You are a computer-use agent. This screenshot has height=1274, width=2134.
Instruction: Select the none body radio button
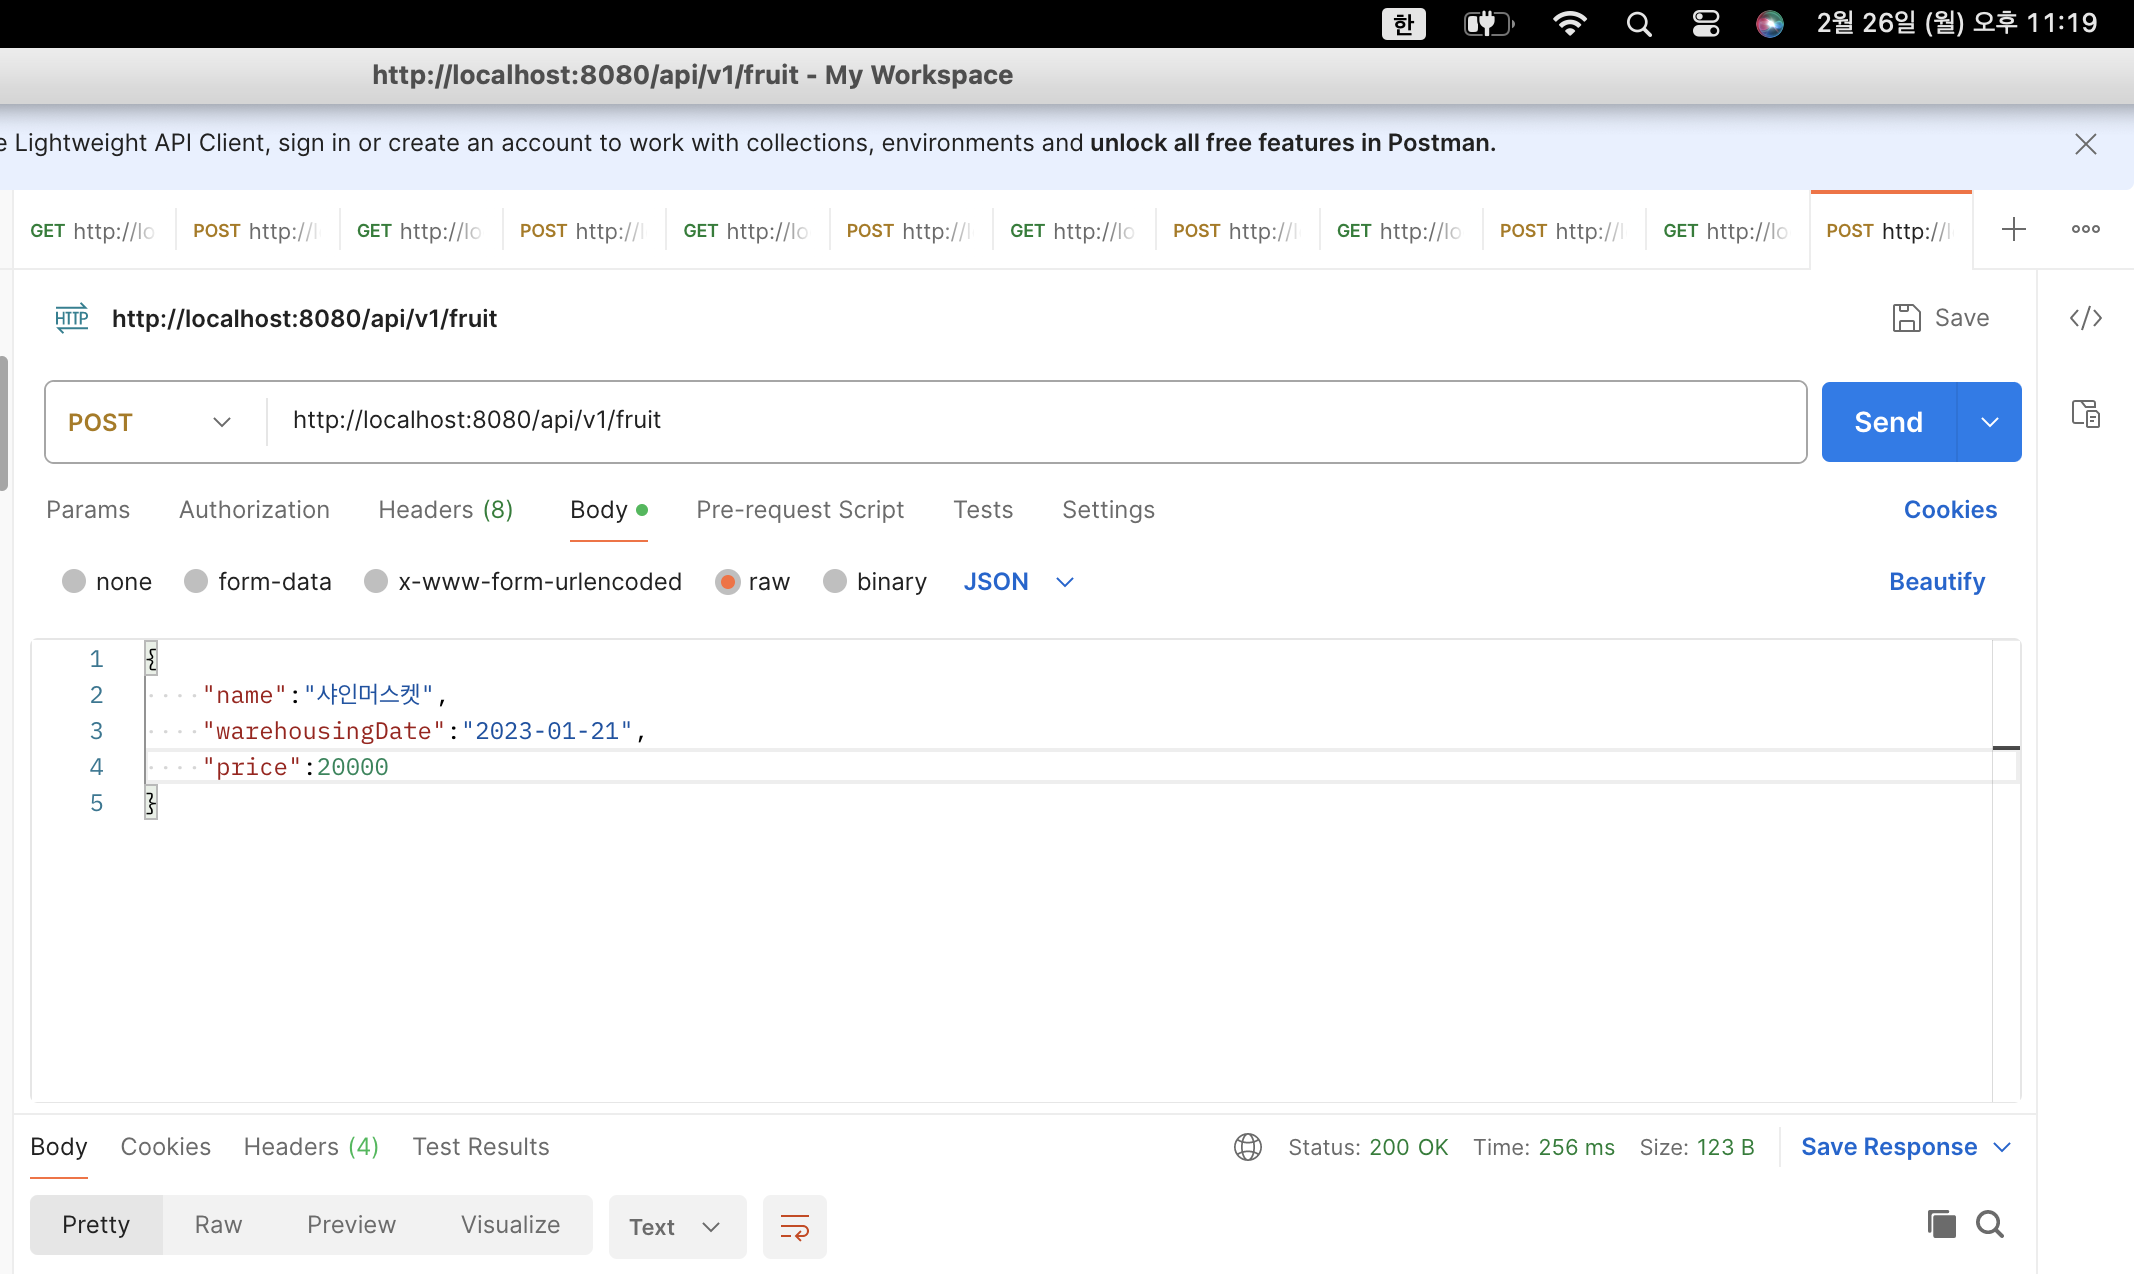[74, 581]
